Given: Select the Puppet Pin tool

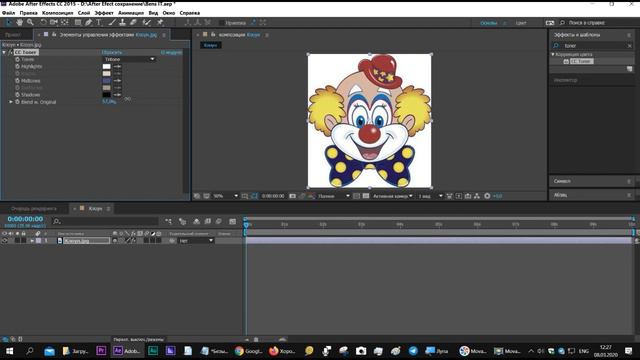Looking at the screenshot, I should coord(160,22).
